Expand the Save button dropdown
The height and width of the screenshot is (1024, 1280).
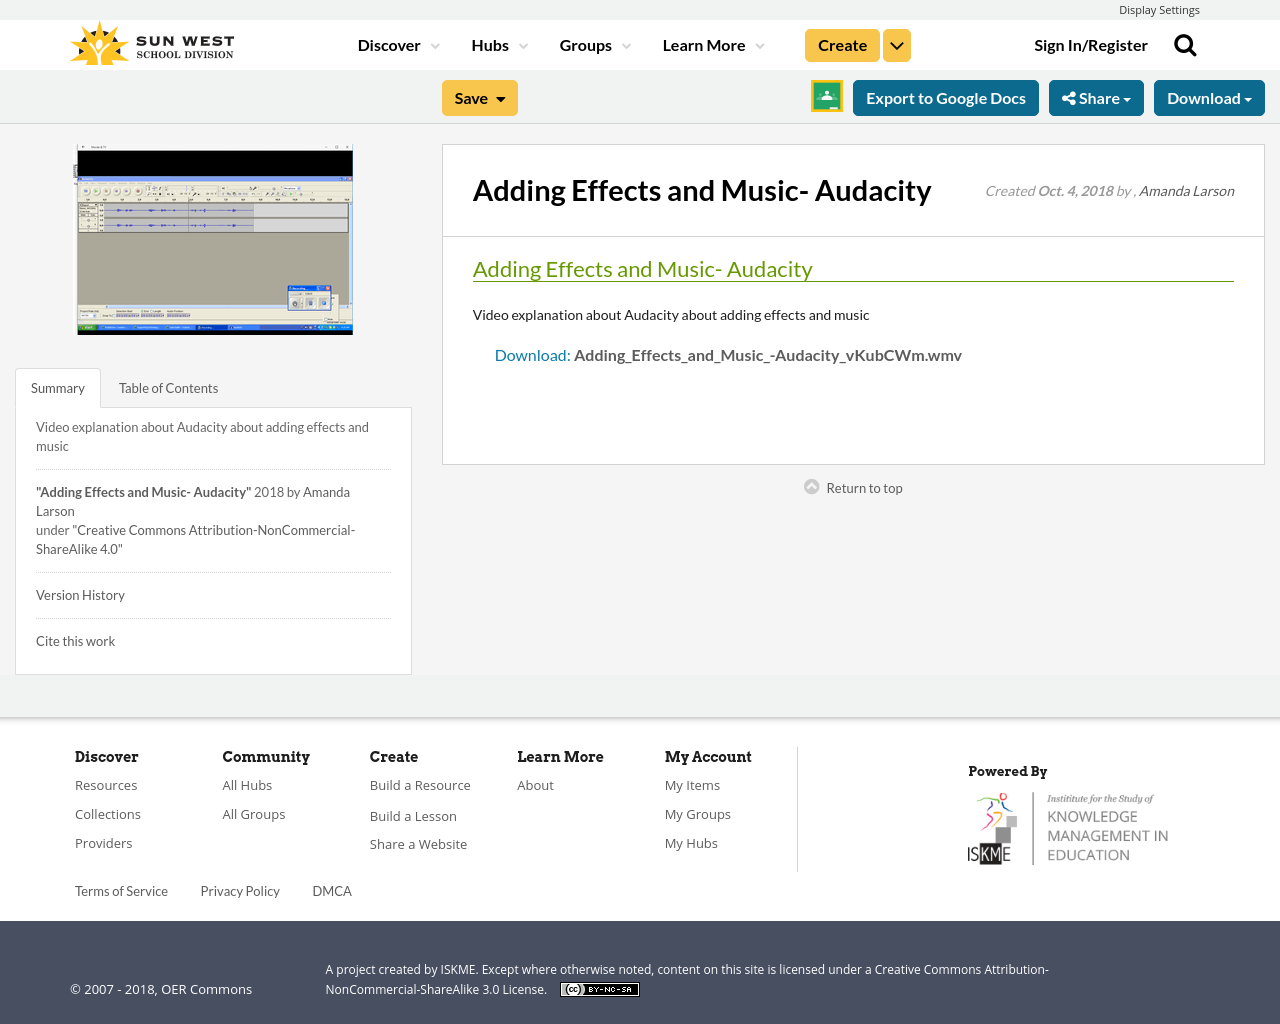click(x=500, y=97)
